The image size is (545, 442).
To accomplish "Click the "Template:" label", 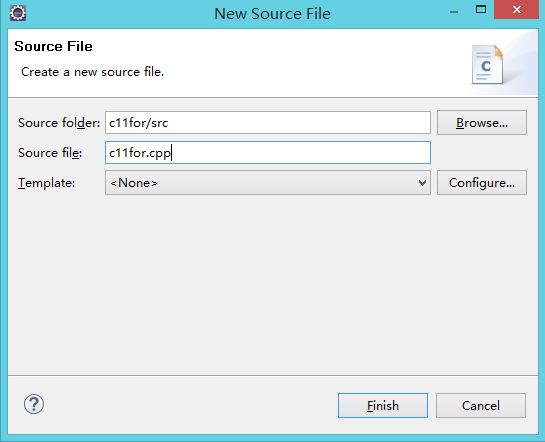I will (x=47, y=183).
